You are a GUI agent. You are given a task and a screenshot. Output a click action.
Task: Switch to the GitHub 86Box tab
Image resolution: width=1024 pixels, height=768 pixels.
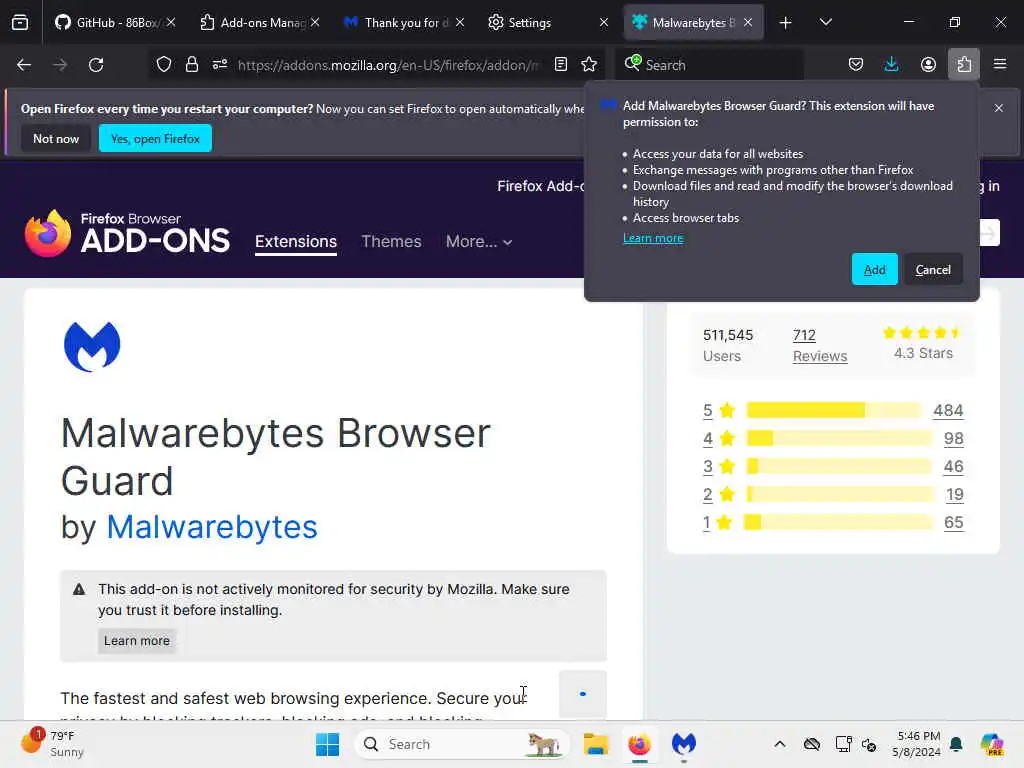click(x=108, y=22)
